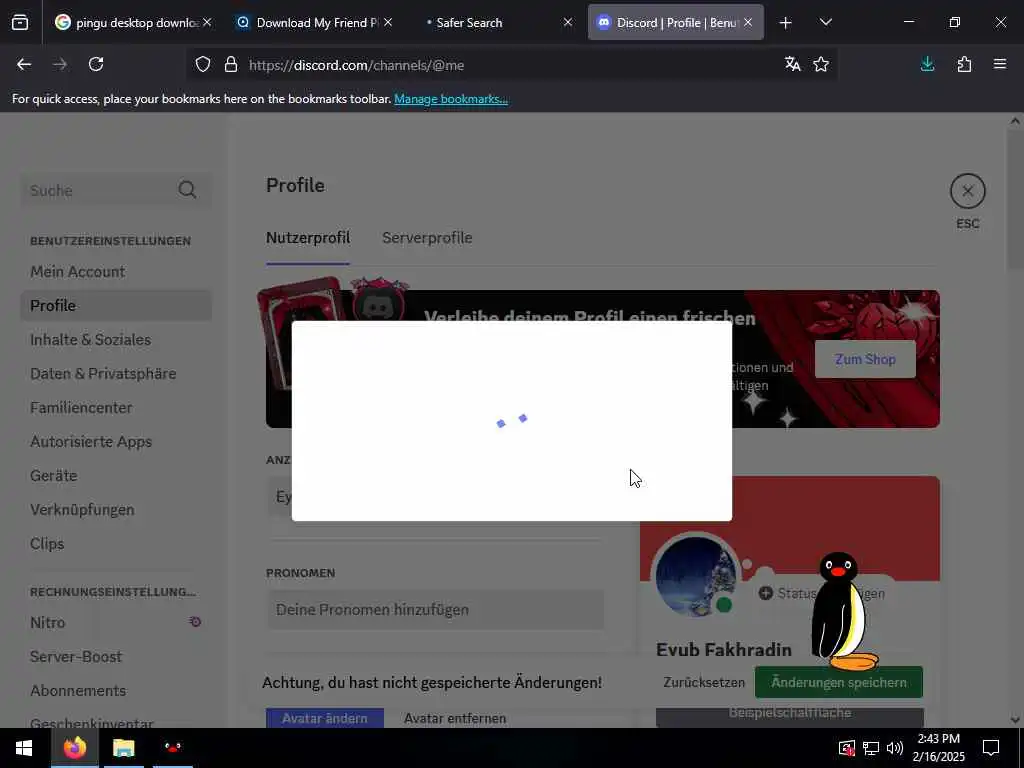The height and width of the screenshot is (768, 1024).
Task: Go back with the browser back arrow
Action: 24,64
